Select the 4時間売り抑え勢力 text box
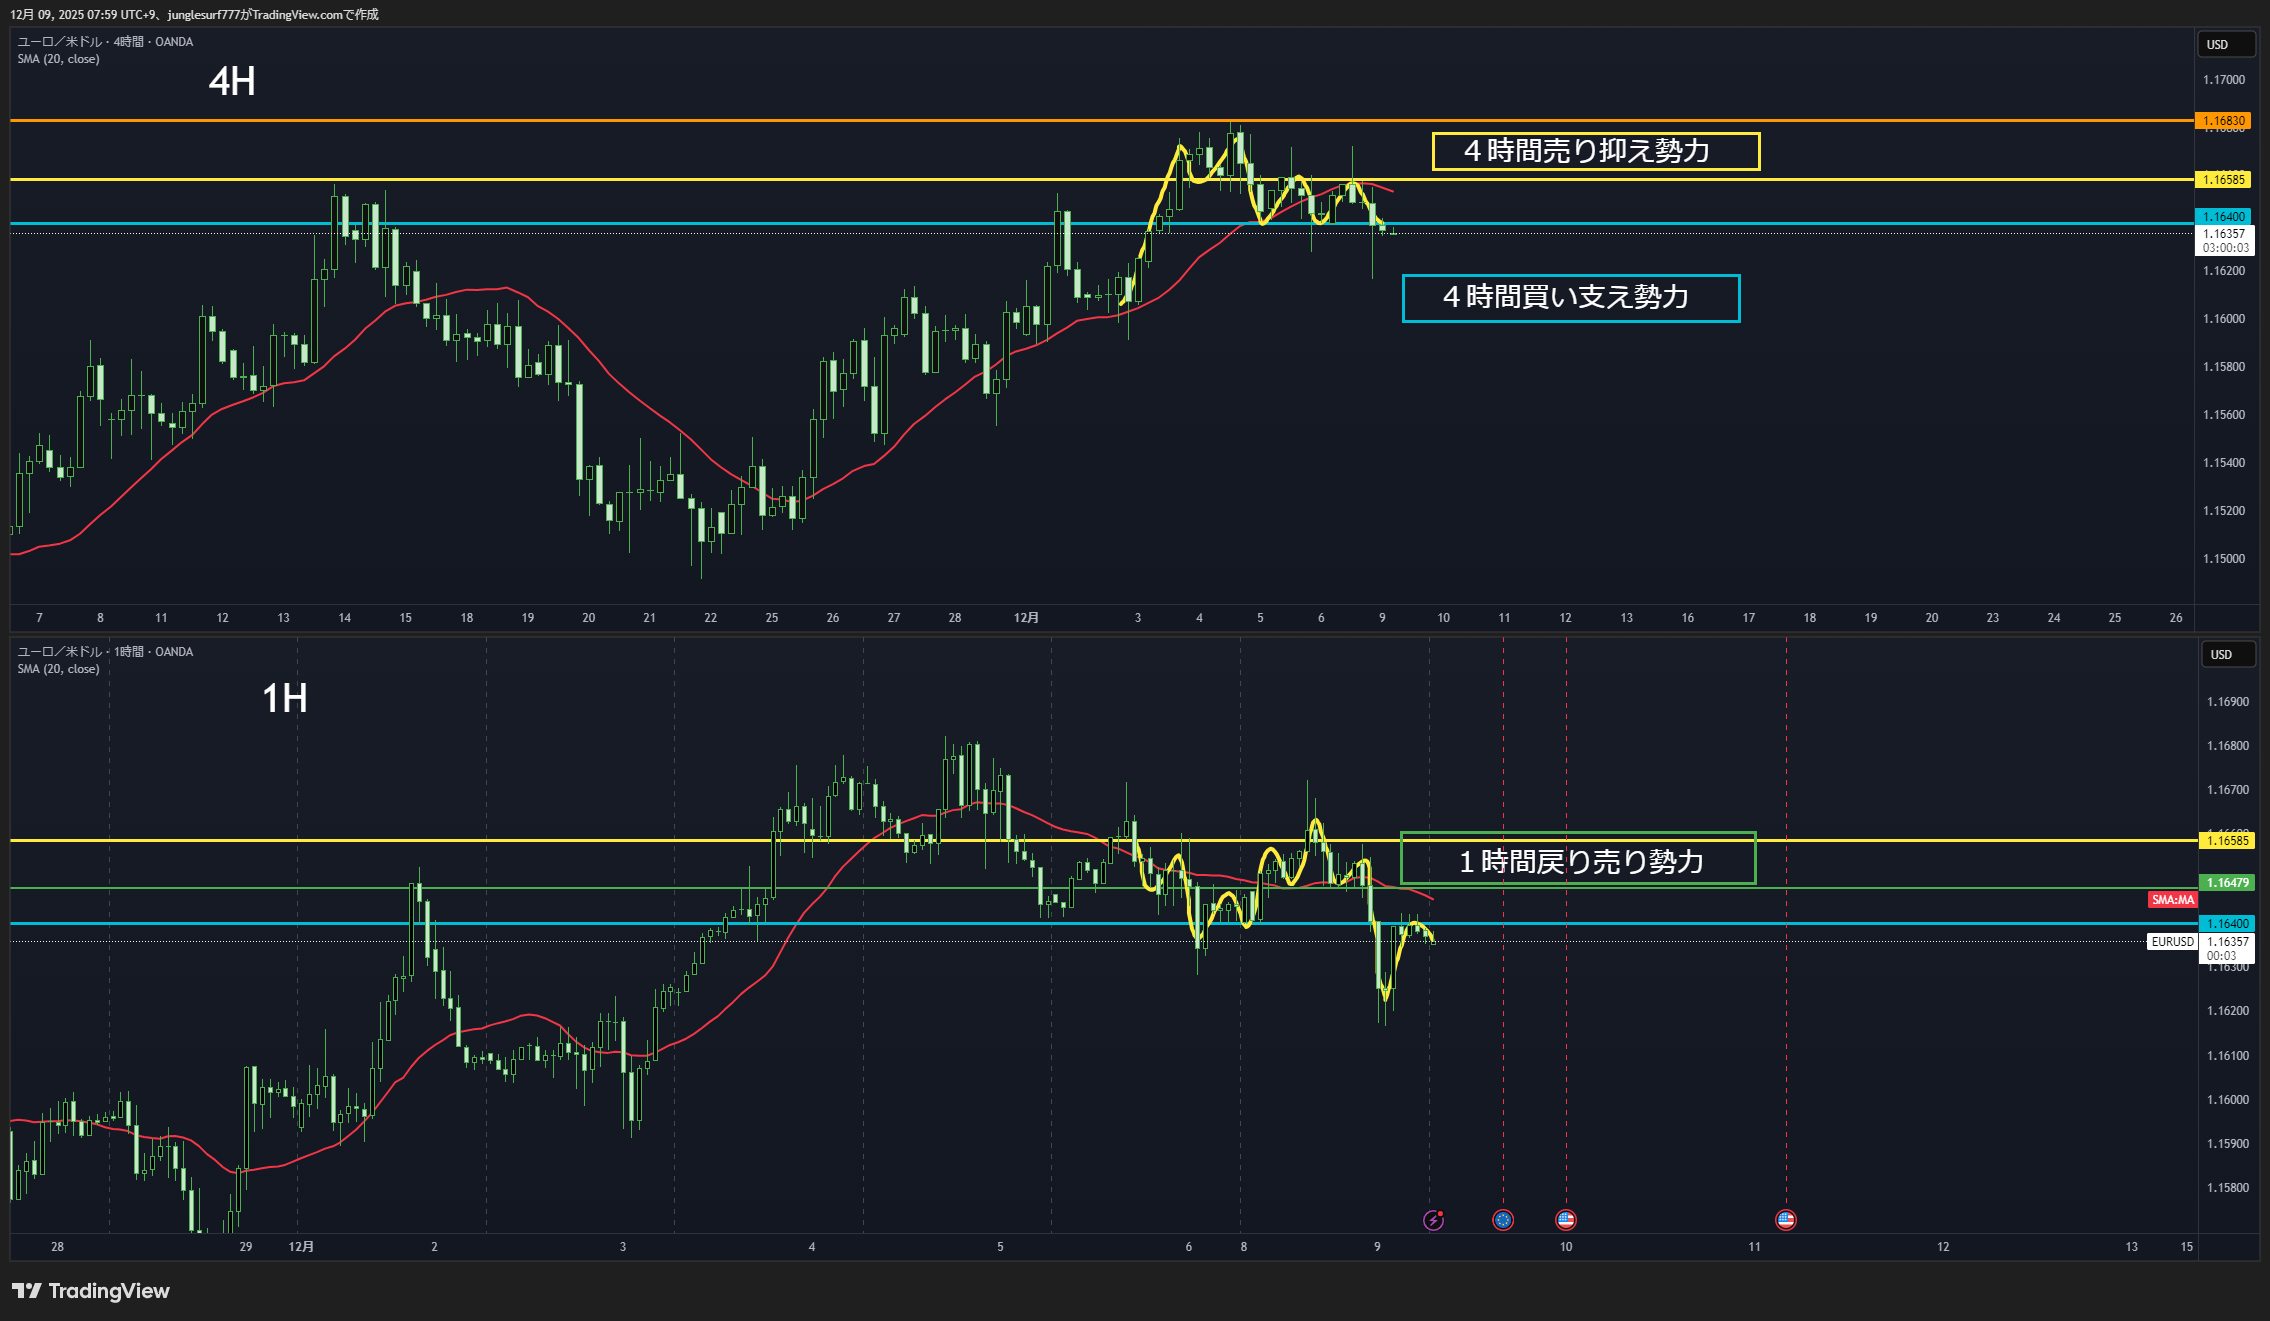The image size is (2270, 1321). (1595, 151)
